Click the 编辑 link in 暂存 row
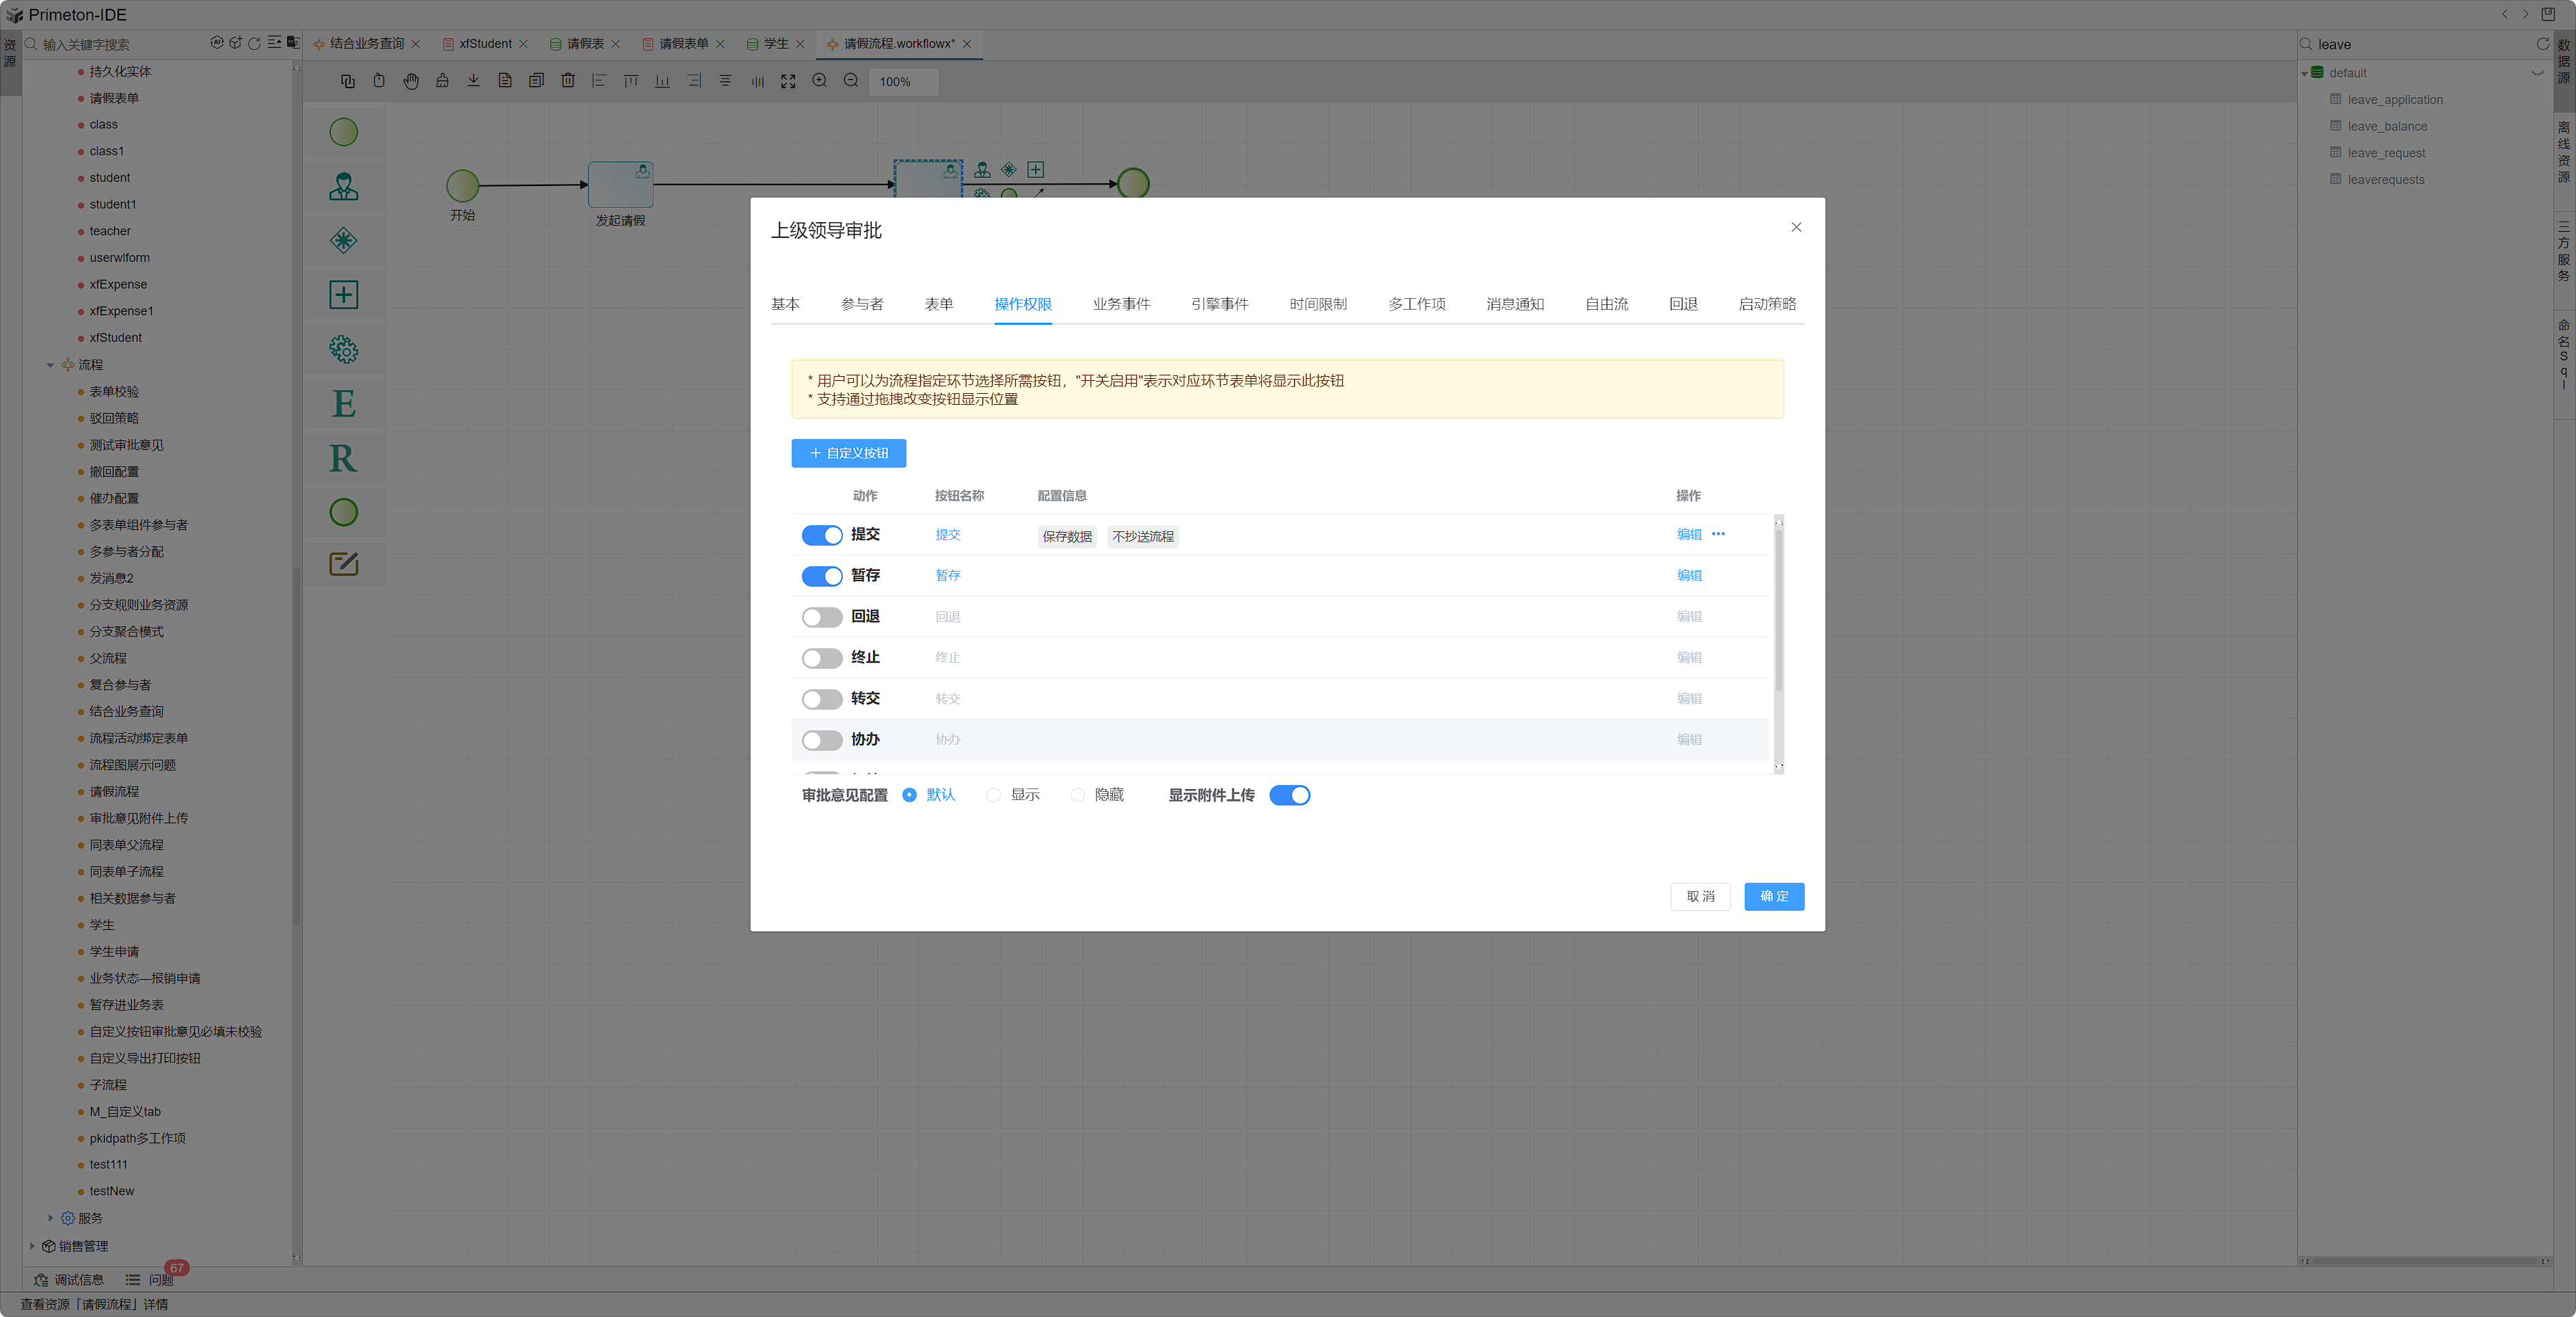The image size is (2576, 1317). point(1688,575)
